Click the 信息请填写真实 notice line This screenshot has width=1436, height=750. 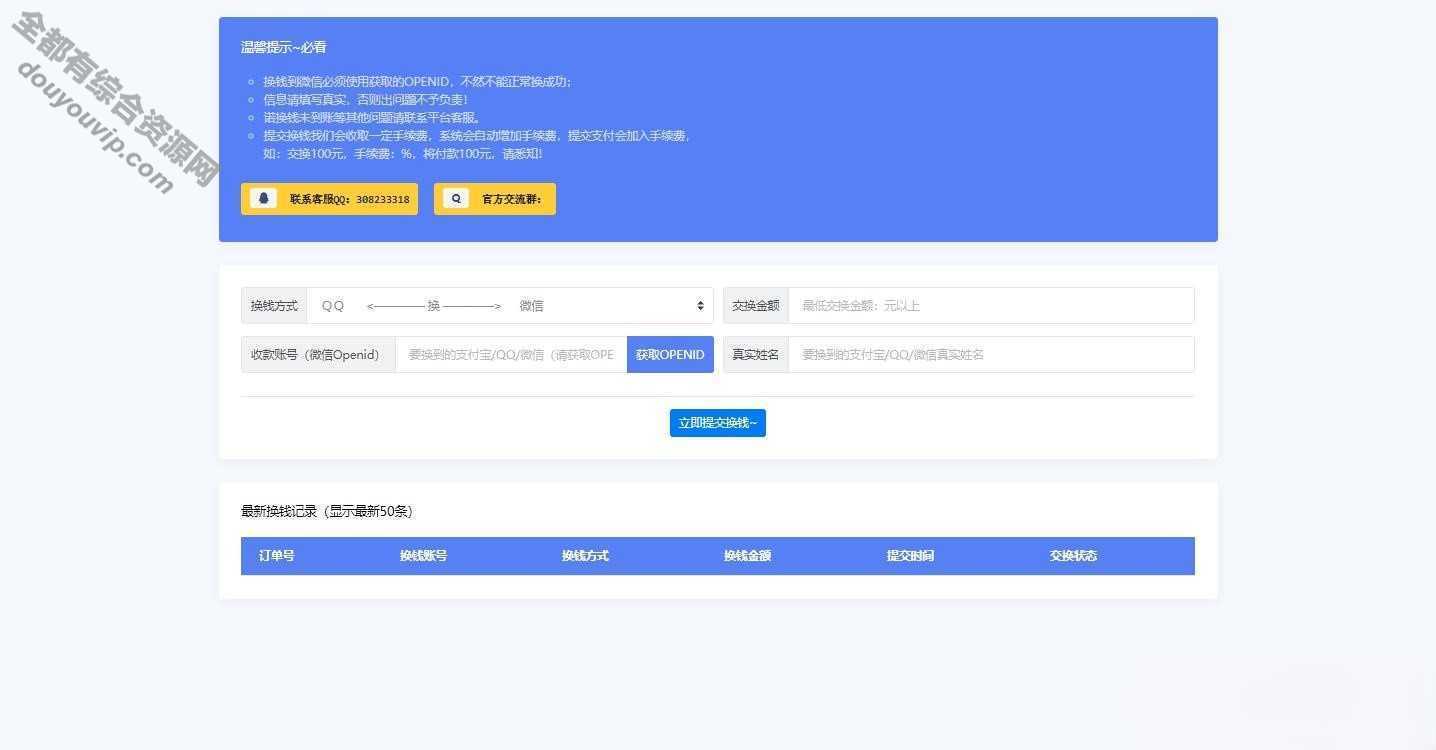(365, 100)
